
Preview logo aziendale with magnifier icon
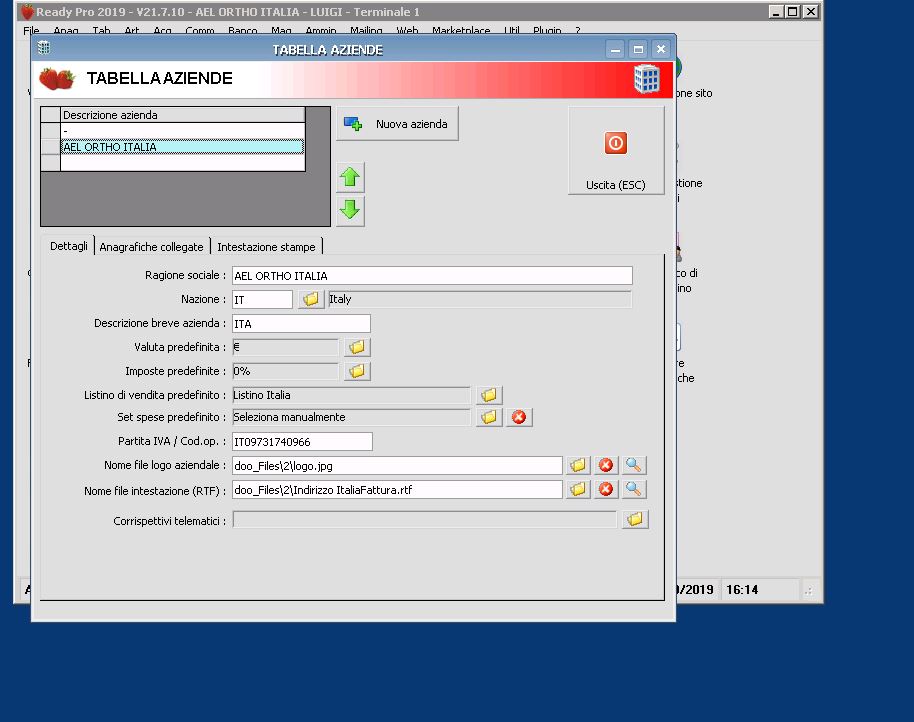point(634,465)
